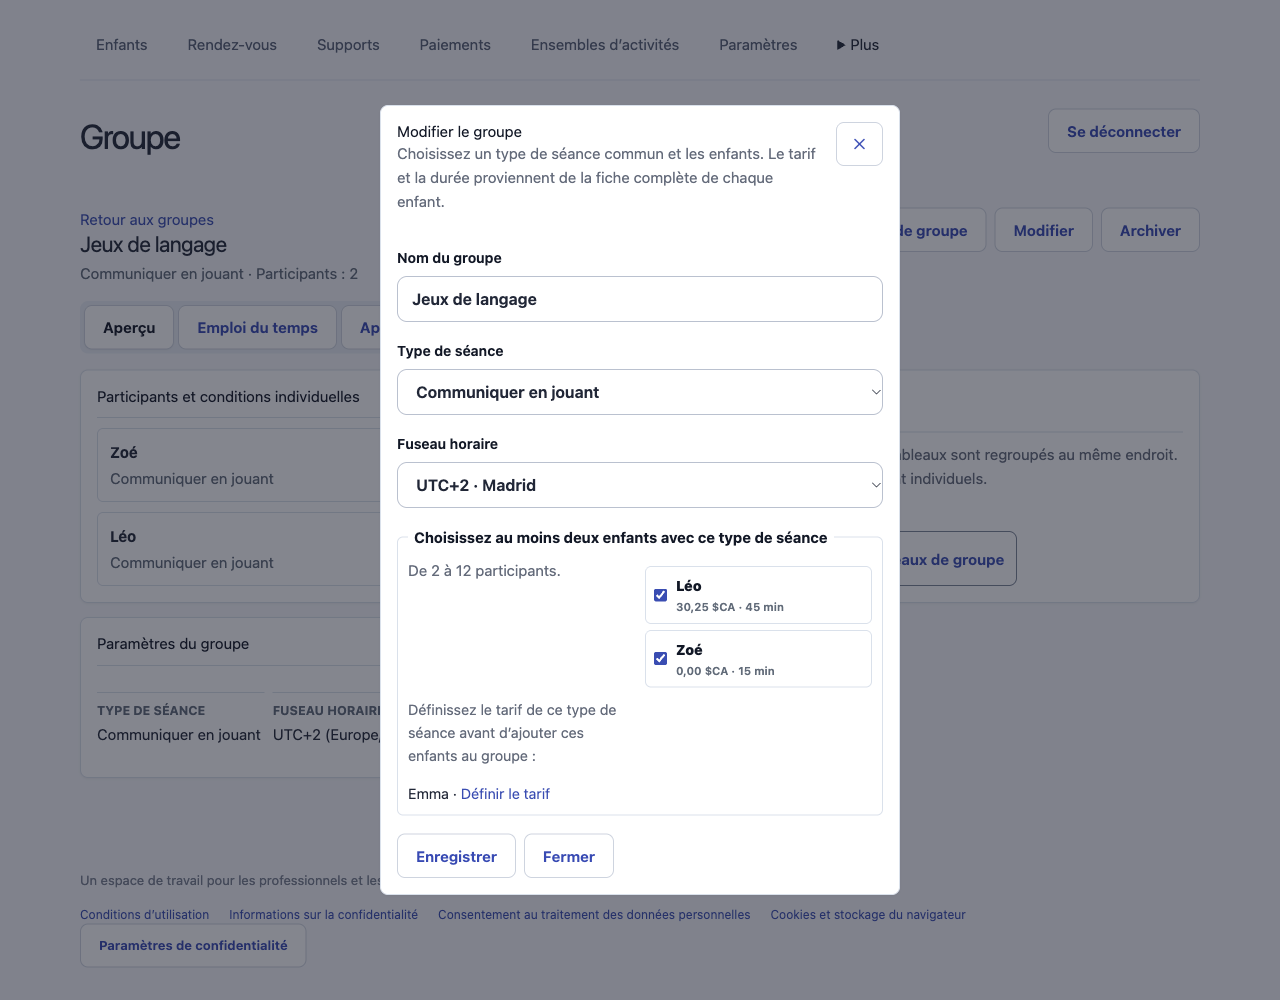This screenshot has height=1000, width=1280.
Task: Open the Fuseau horaire dropdown
Action: point(640,485)
